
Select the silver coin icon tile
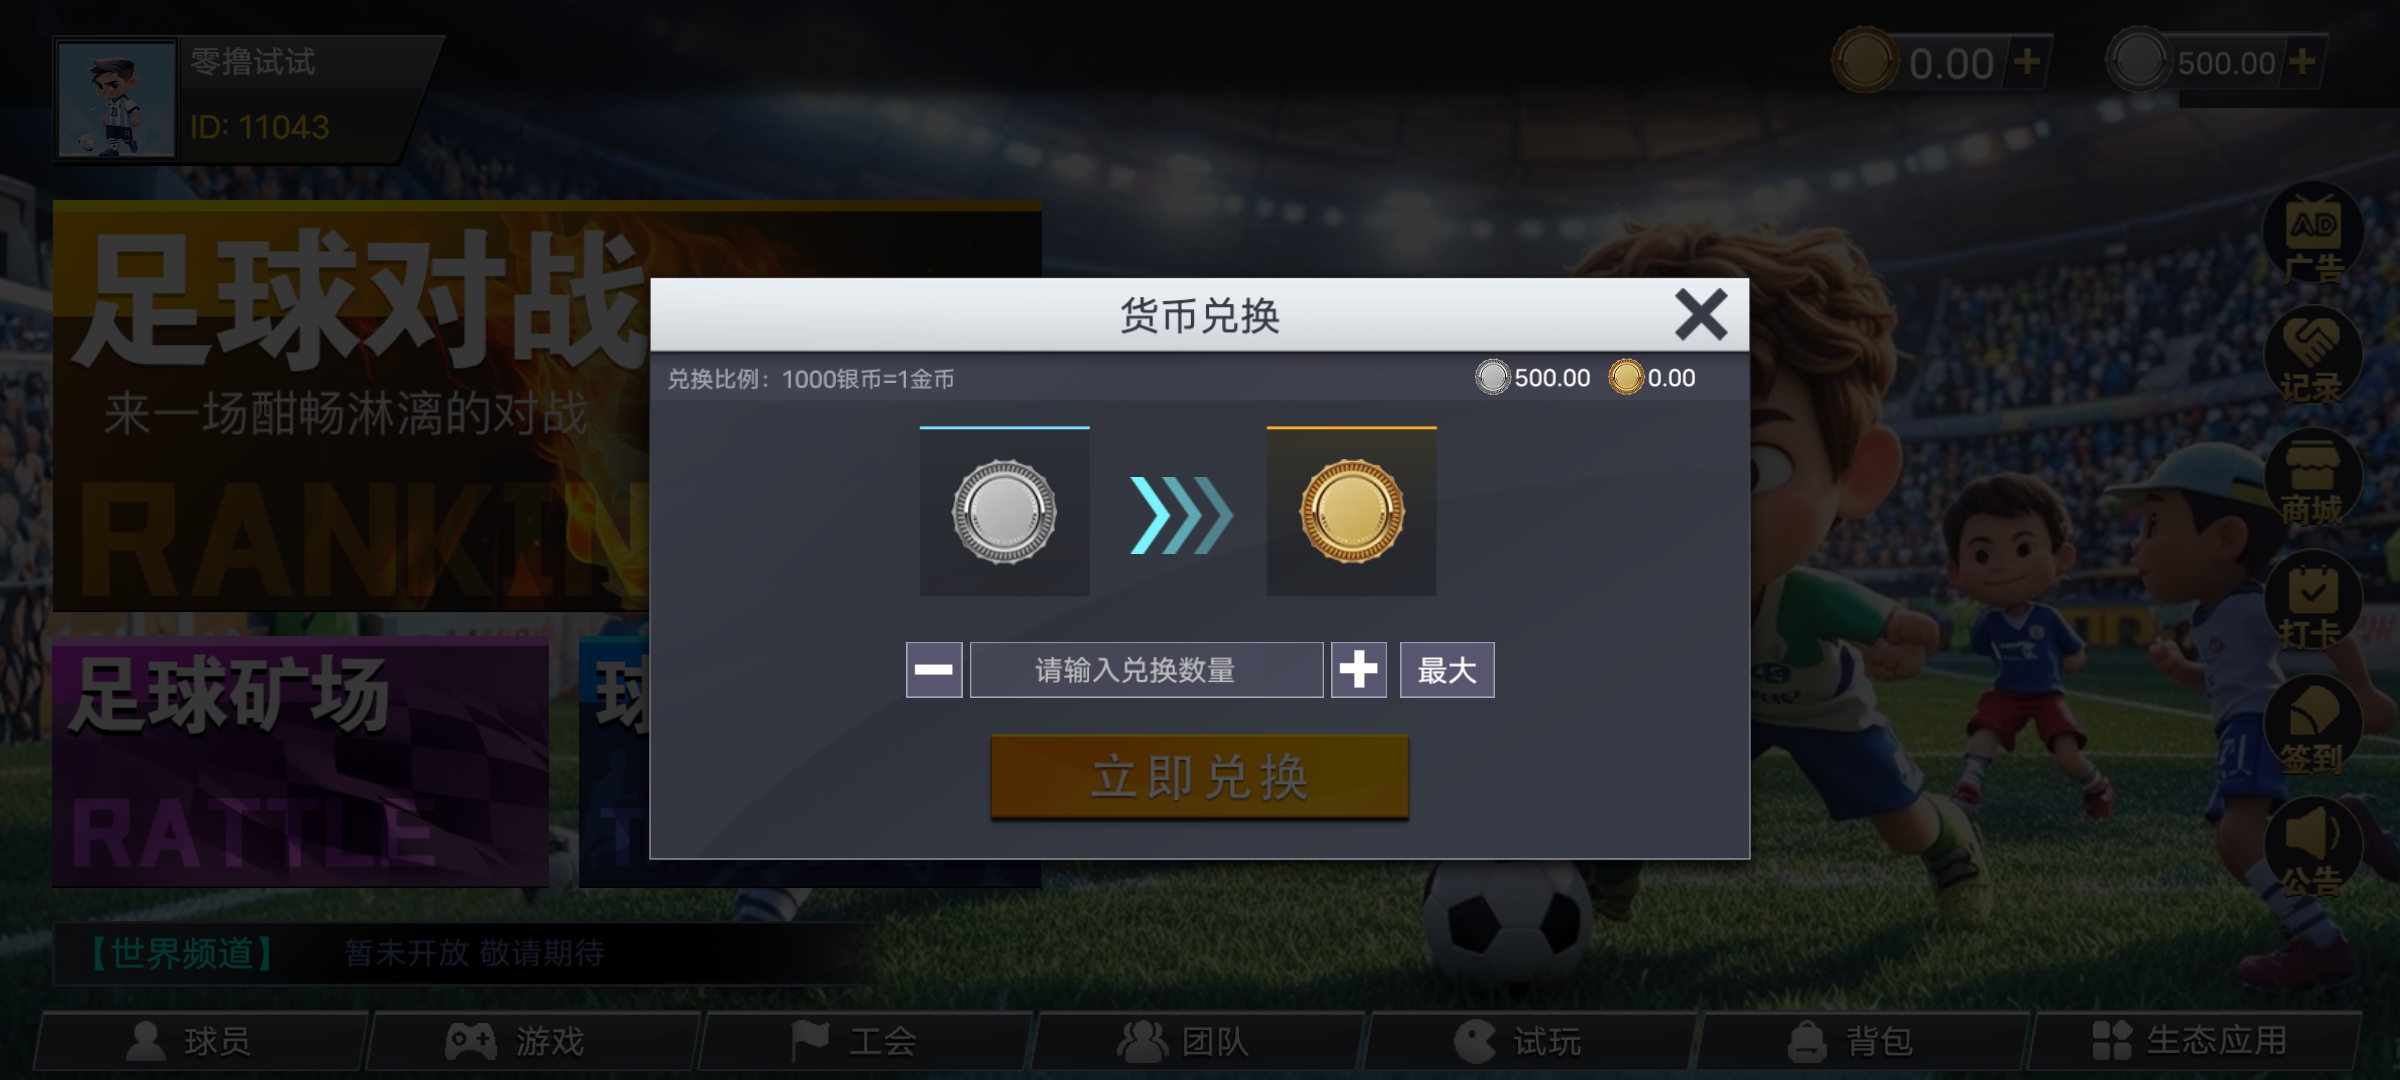click(x=1004, y=512)
